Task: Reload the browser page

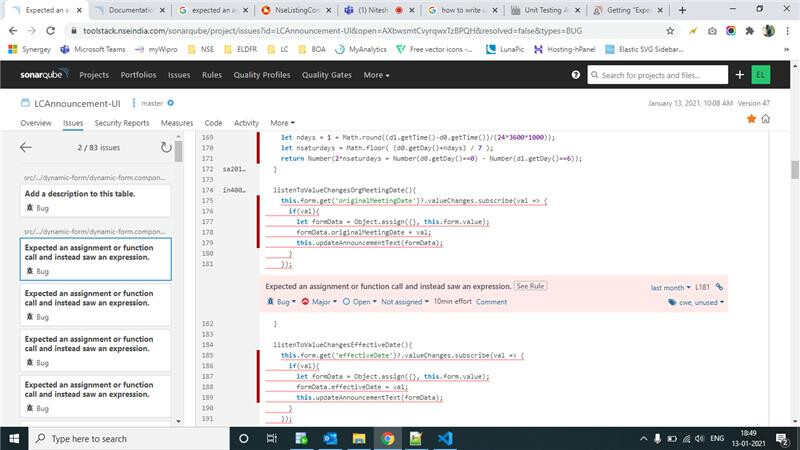Action: [50, 31]
